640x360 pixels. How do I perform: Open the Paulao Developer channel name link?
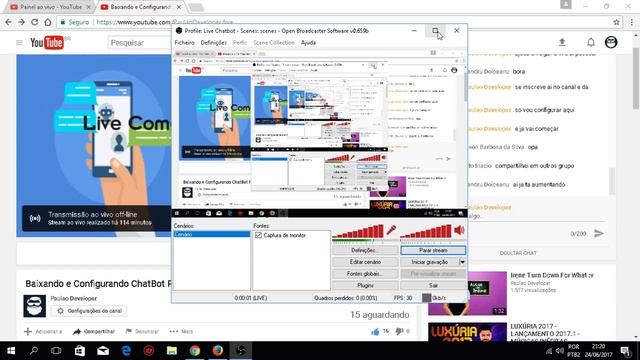click(74, 298)
